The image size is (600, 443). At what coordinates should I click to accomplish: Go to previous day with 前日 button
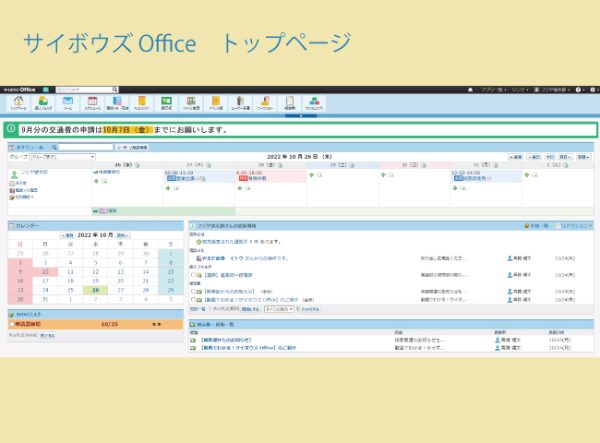tap(534, 157)
